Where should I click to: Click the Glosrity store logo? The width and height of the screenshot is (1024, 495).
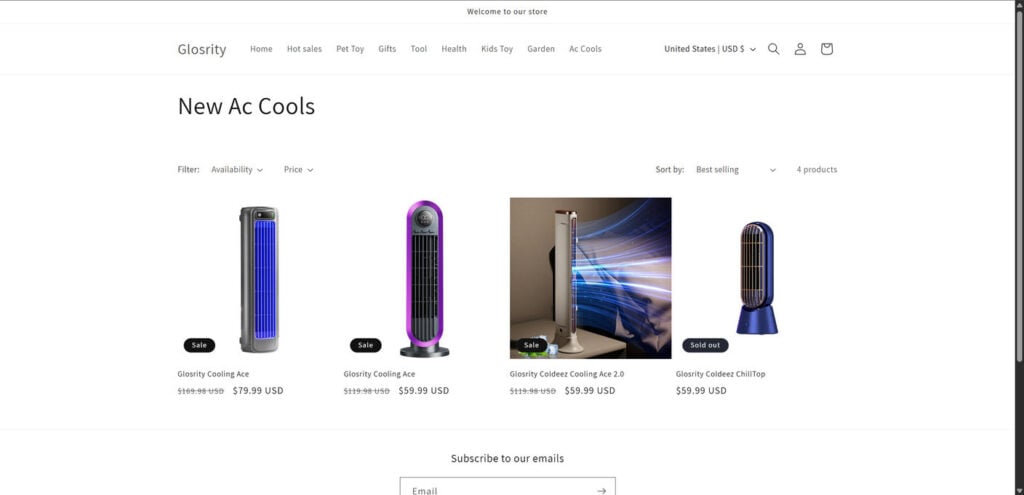[x=202, y=49]
